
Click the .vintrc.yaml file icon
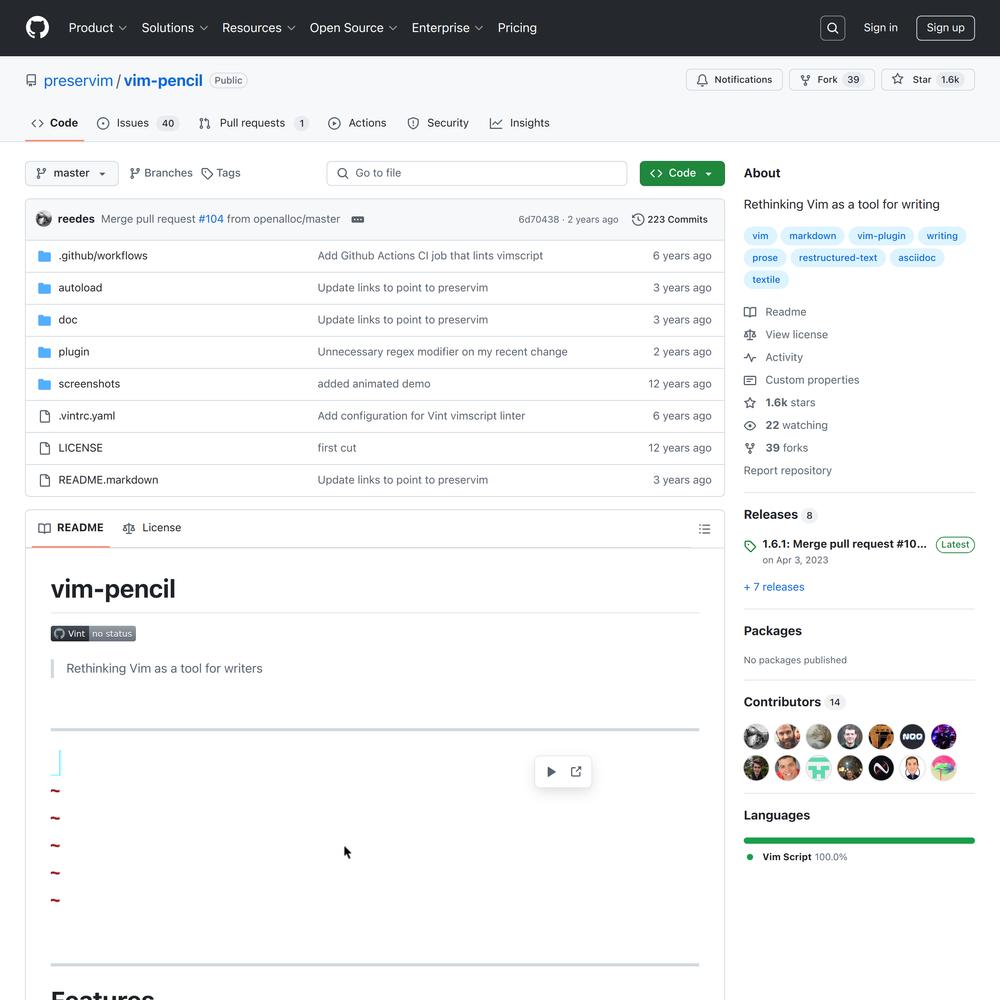pyautogui.click(x=45, y=416)
